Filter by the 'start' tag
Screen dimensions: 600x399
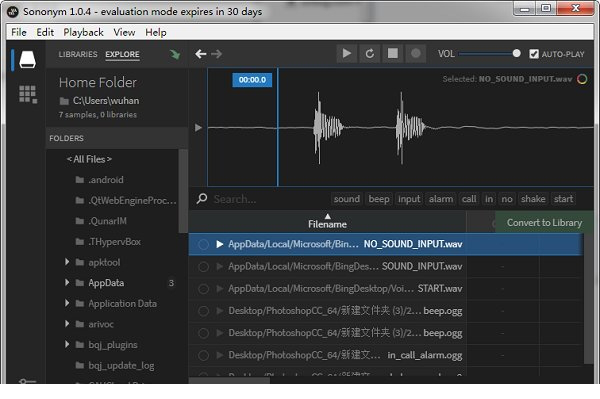pos(563,199)
